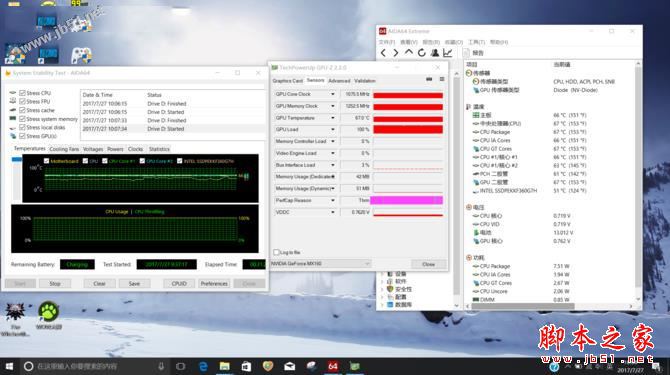Screen dimensions: 670x375
Task: Click the report page icon in AIDA64
Action: pos(466,53)
